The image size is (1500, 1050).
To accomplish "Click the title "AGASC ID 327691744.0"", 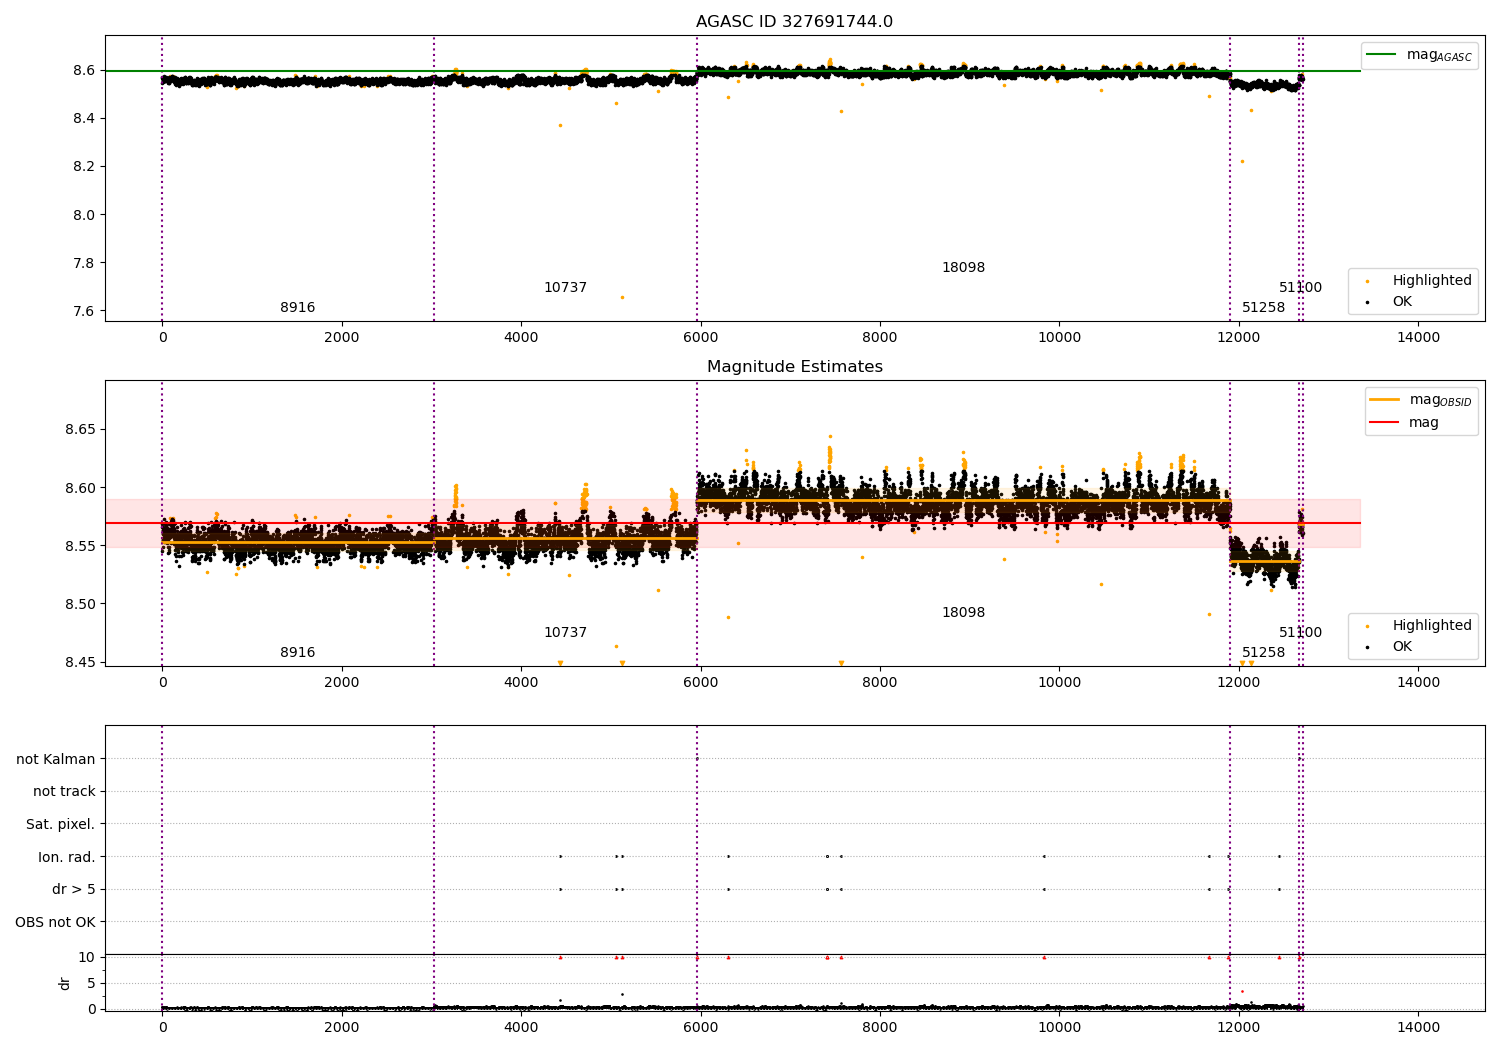I will coord(794,22).
